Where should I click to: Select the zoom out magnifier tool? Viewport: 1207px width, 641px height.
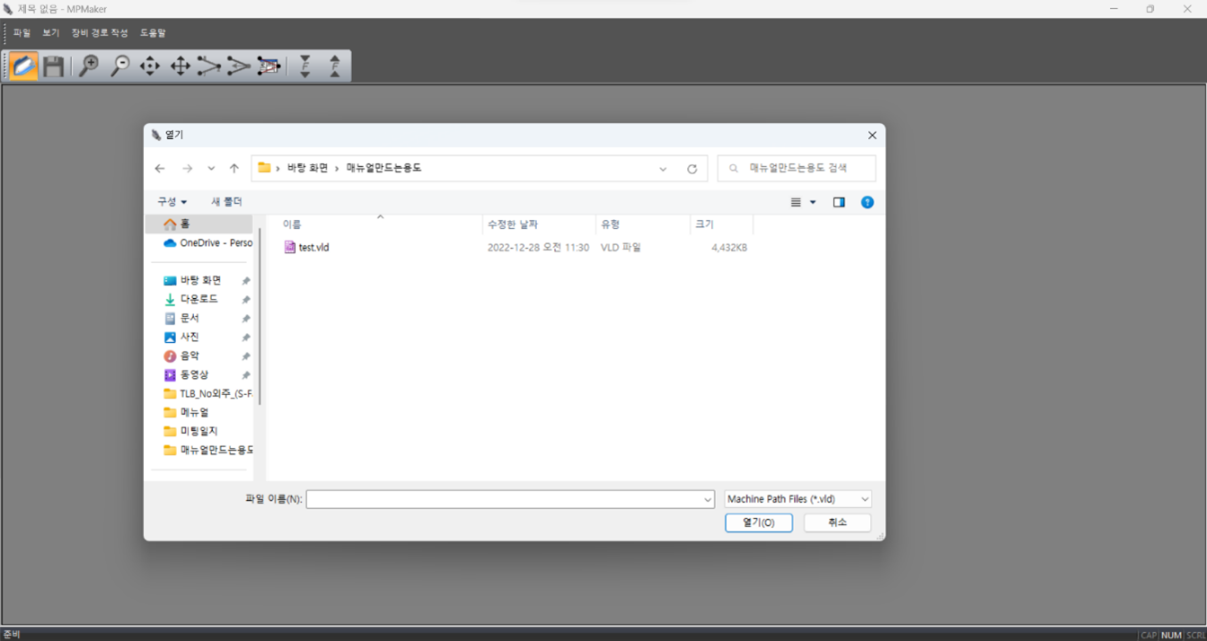(x=120, y=67)
